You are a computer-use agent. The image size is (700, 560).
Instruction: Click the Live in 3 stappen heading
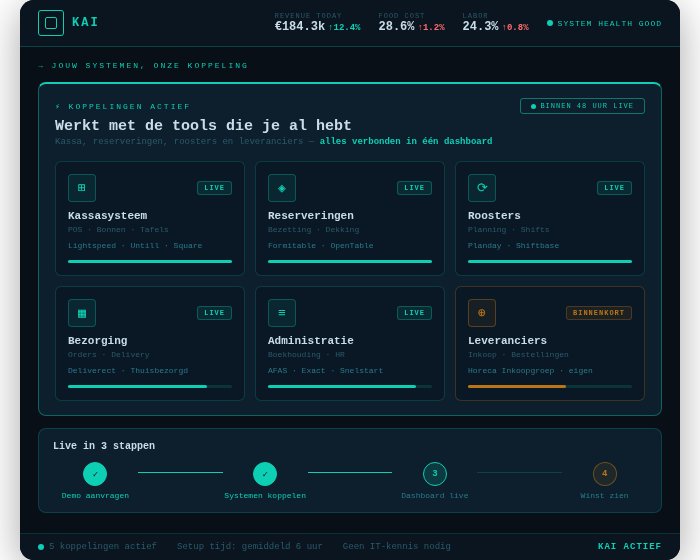tap(104, 446)
